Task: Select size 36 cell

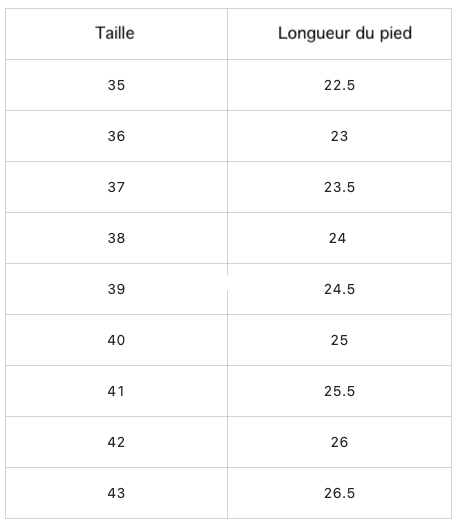Action: point(116,136)
